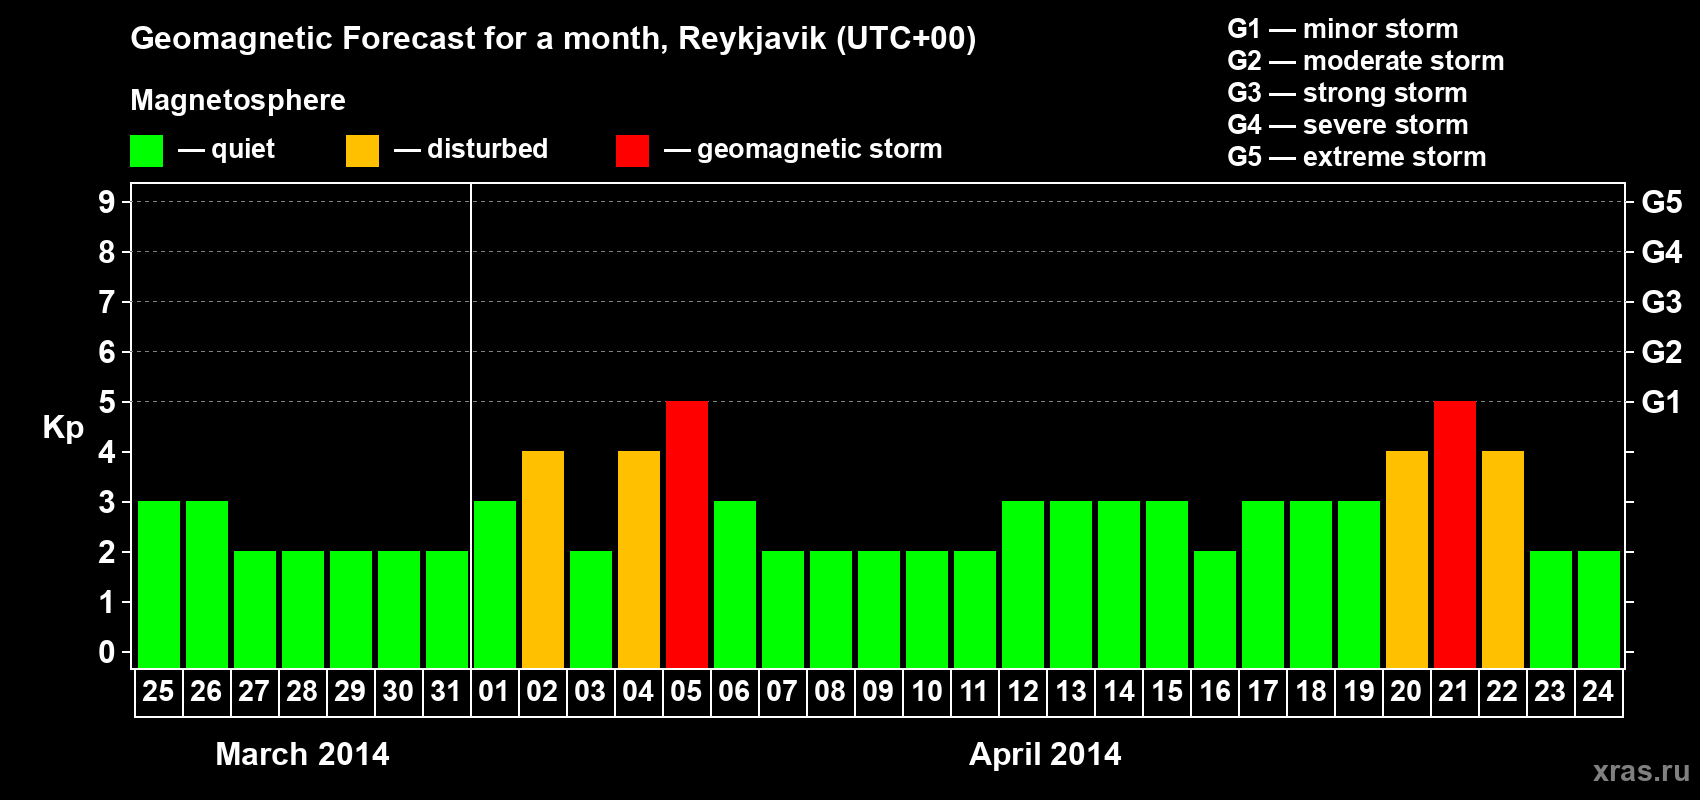This screenshot has width=1700, height=800.
Task: Click the G5 right-axis label
Action: pos(1661,202)
